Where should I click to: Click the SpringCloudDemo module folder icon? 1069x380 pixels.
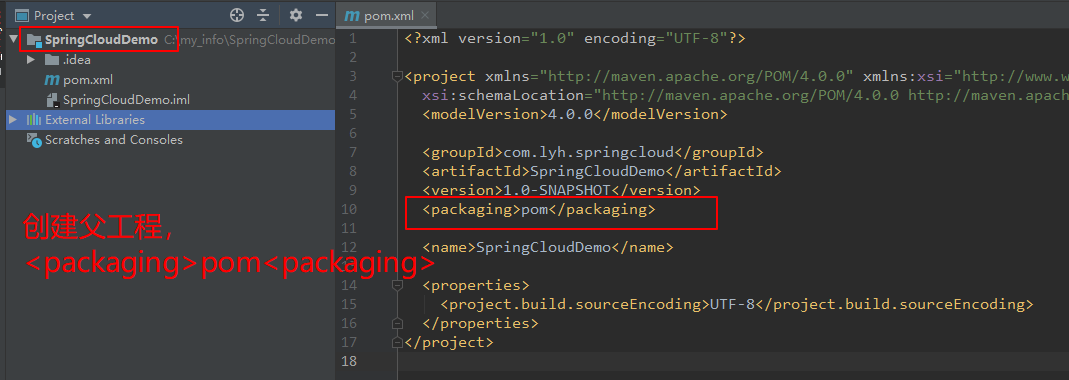pyautogui.click(x=34, y=40)
